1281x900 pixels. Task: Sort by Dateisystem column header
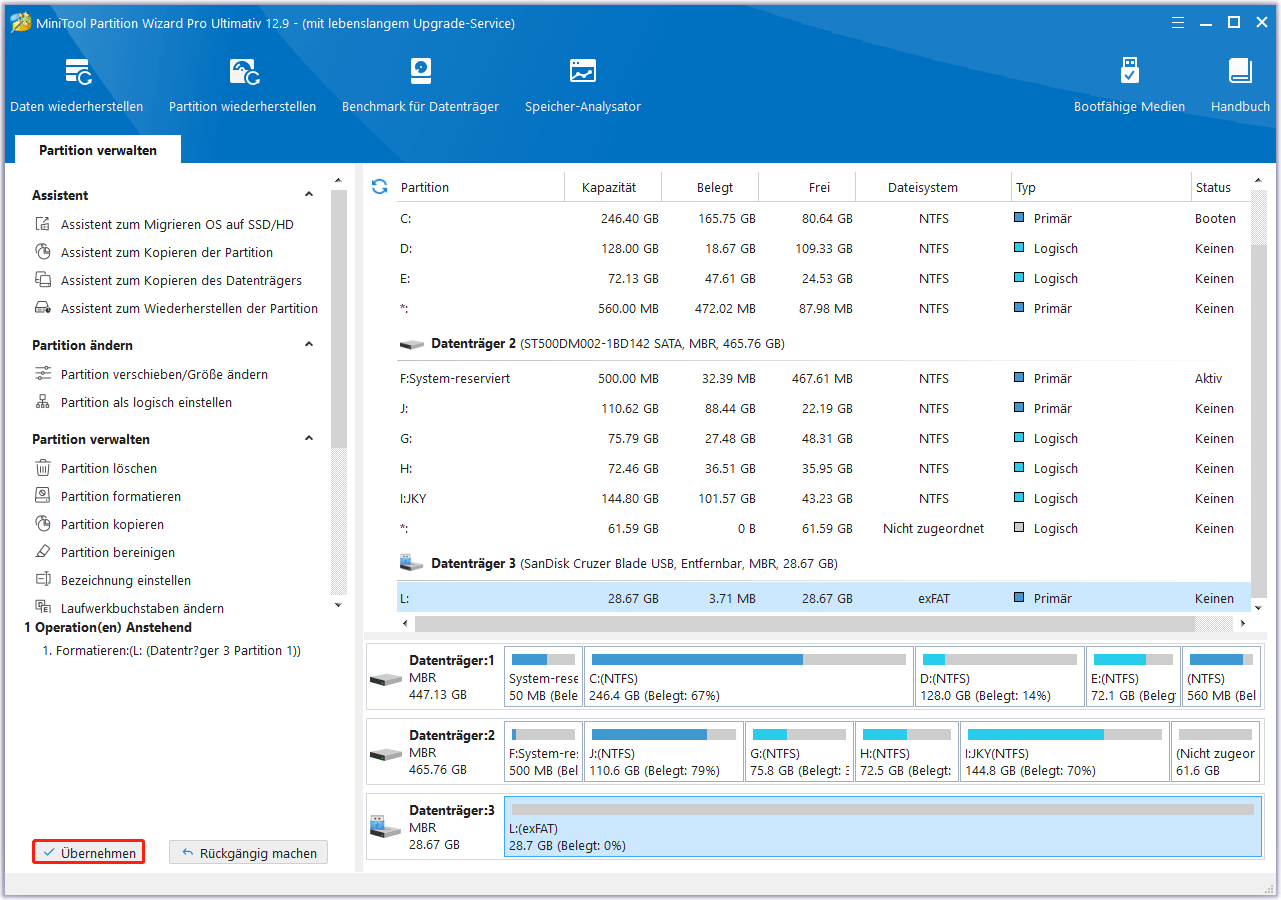pyautogui.click(x=934, y=187)
